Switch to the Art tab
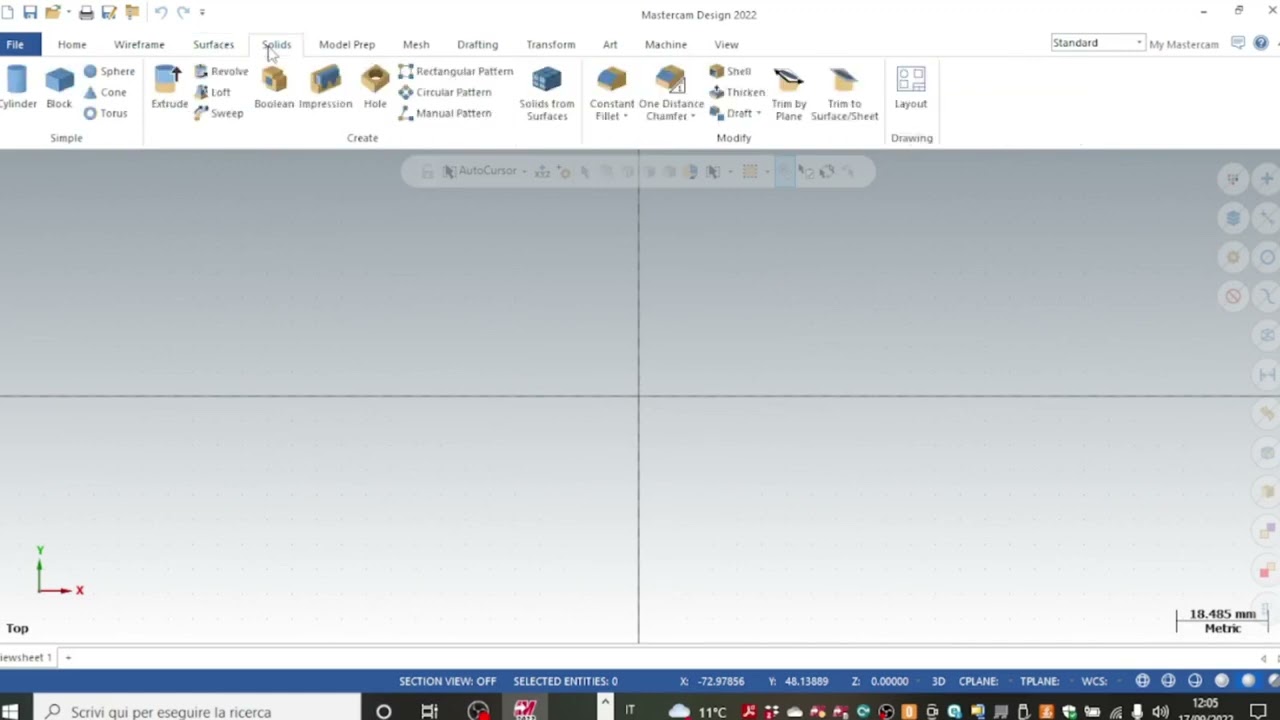The height and width of the screenshot is (720, 1280). 610,44
